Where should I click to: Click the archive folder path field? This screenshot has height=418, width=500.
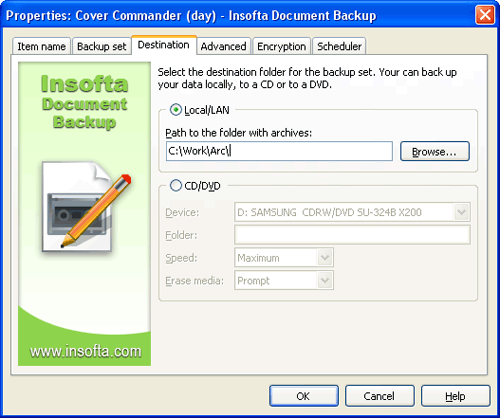279,151
